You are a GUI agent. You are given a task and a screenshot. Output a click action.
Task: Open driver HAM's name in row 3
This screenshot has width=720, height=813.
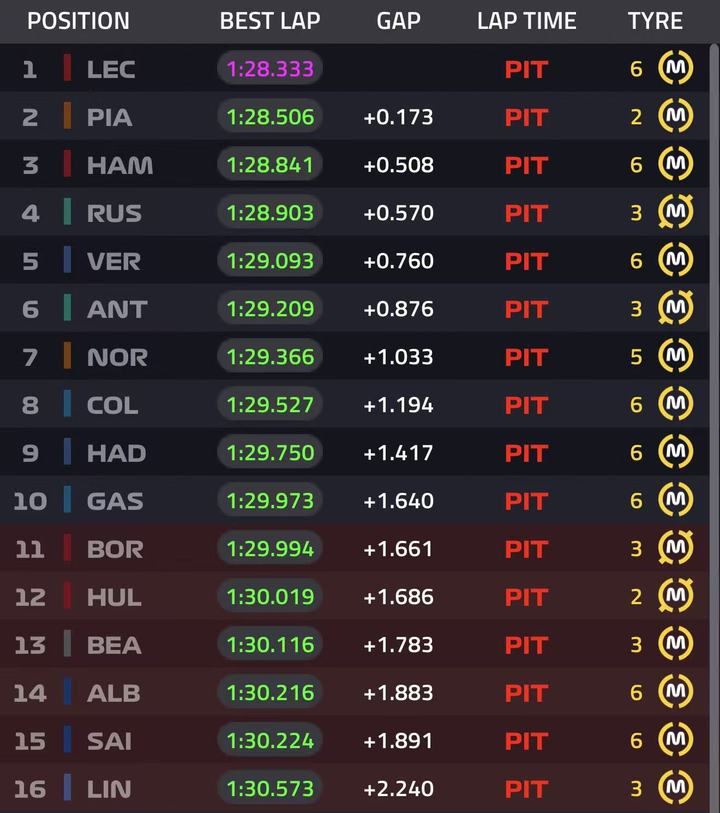click(x=120, y=165)
